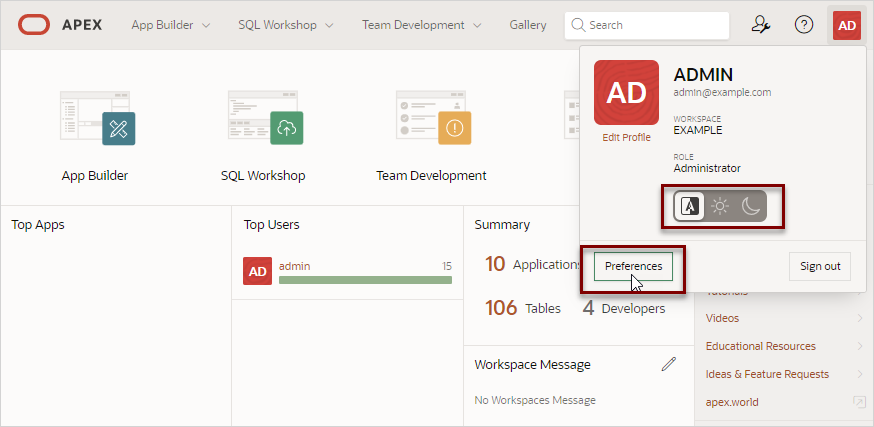Switch to light theme mode
The height and width of the screenshot is (427, 874).
tap(720, 207)
